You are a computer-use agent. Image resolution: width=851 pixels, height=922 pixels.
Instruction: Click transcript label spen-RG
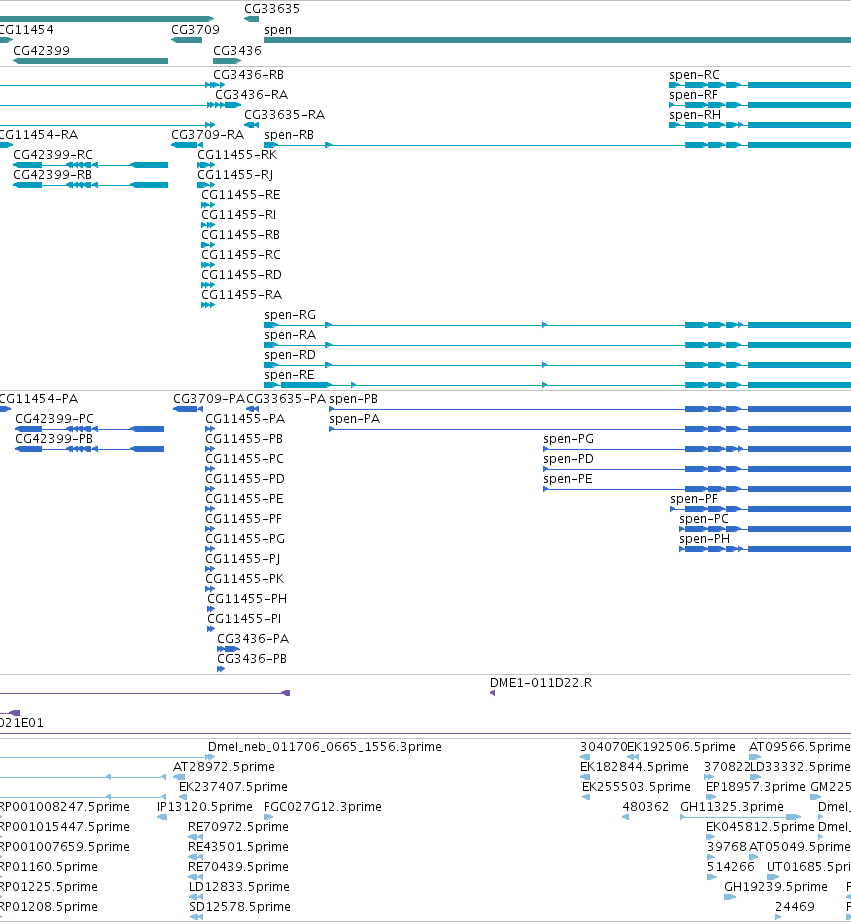pos(290,315)
